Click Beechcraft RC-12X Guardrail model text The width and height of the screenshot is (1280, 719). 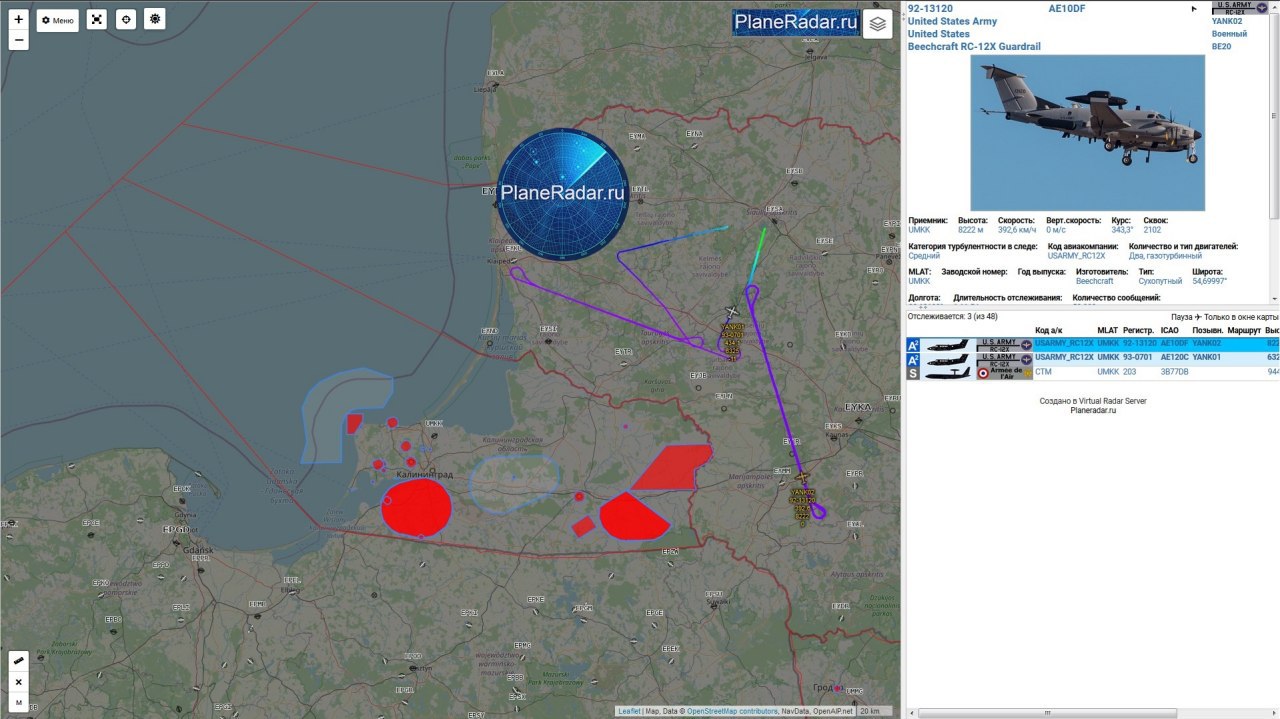pyautogui.click(x=976, y=47)
